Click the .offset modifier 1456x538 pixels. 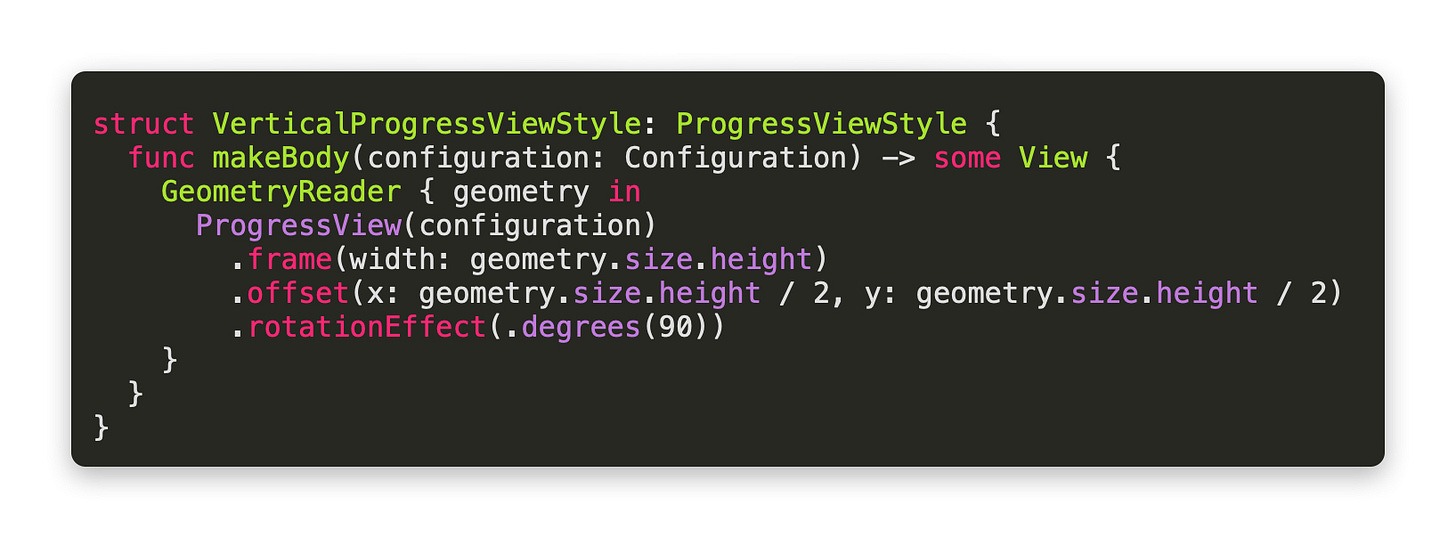tap(290, 293)
